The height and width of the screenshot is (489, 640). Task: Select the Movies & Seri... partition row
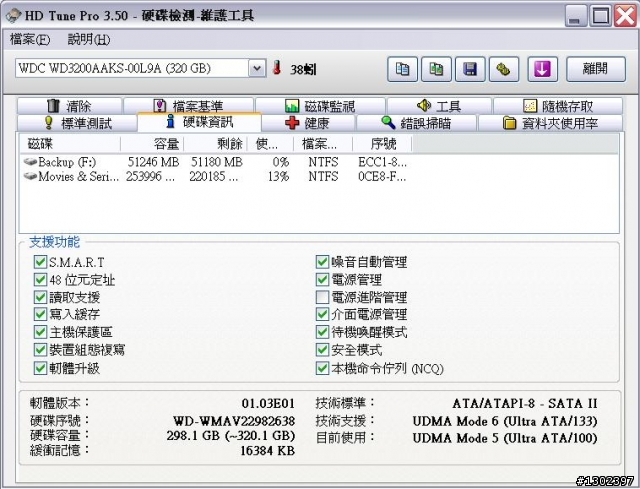[x=216, y=177]
